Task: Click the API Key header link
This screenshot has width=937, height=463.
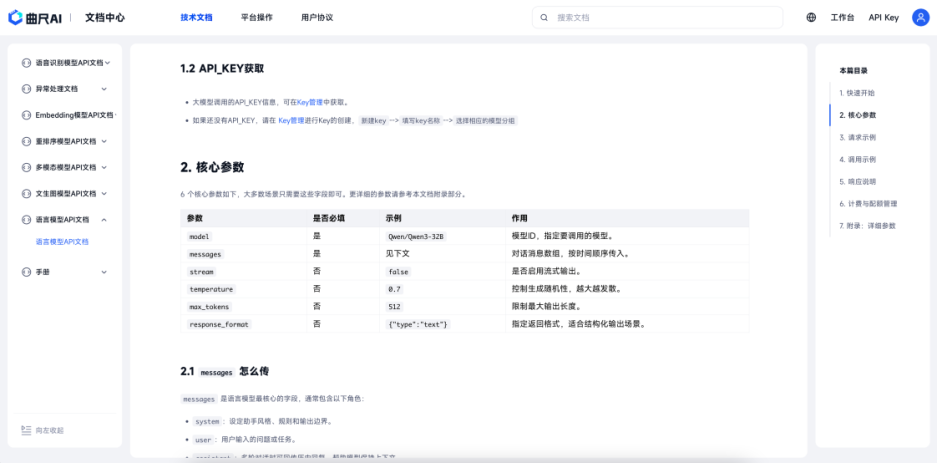Action: click(x=883, y=17)
